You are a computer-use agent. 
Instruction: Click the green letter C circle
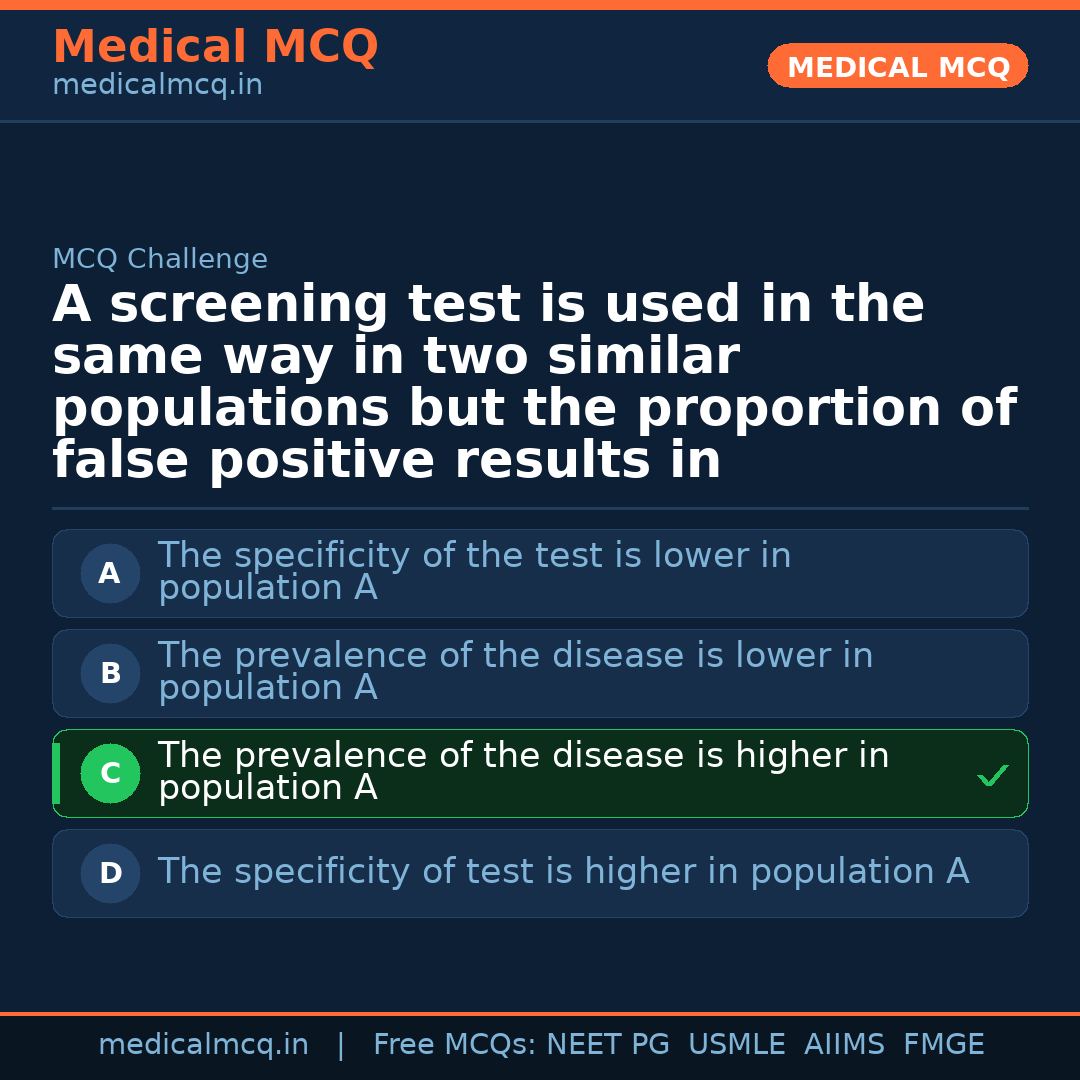(110, 774)
